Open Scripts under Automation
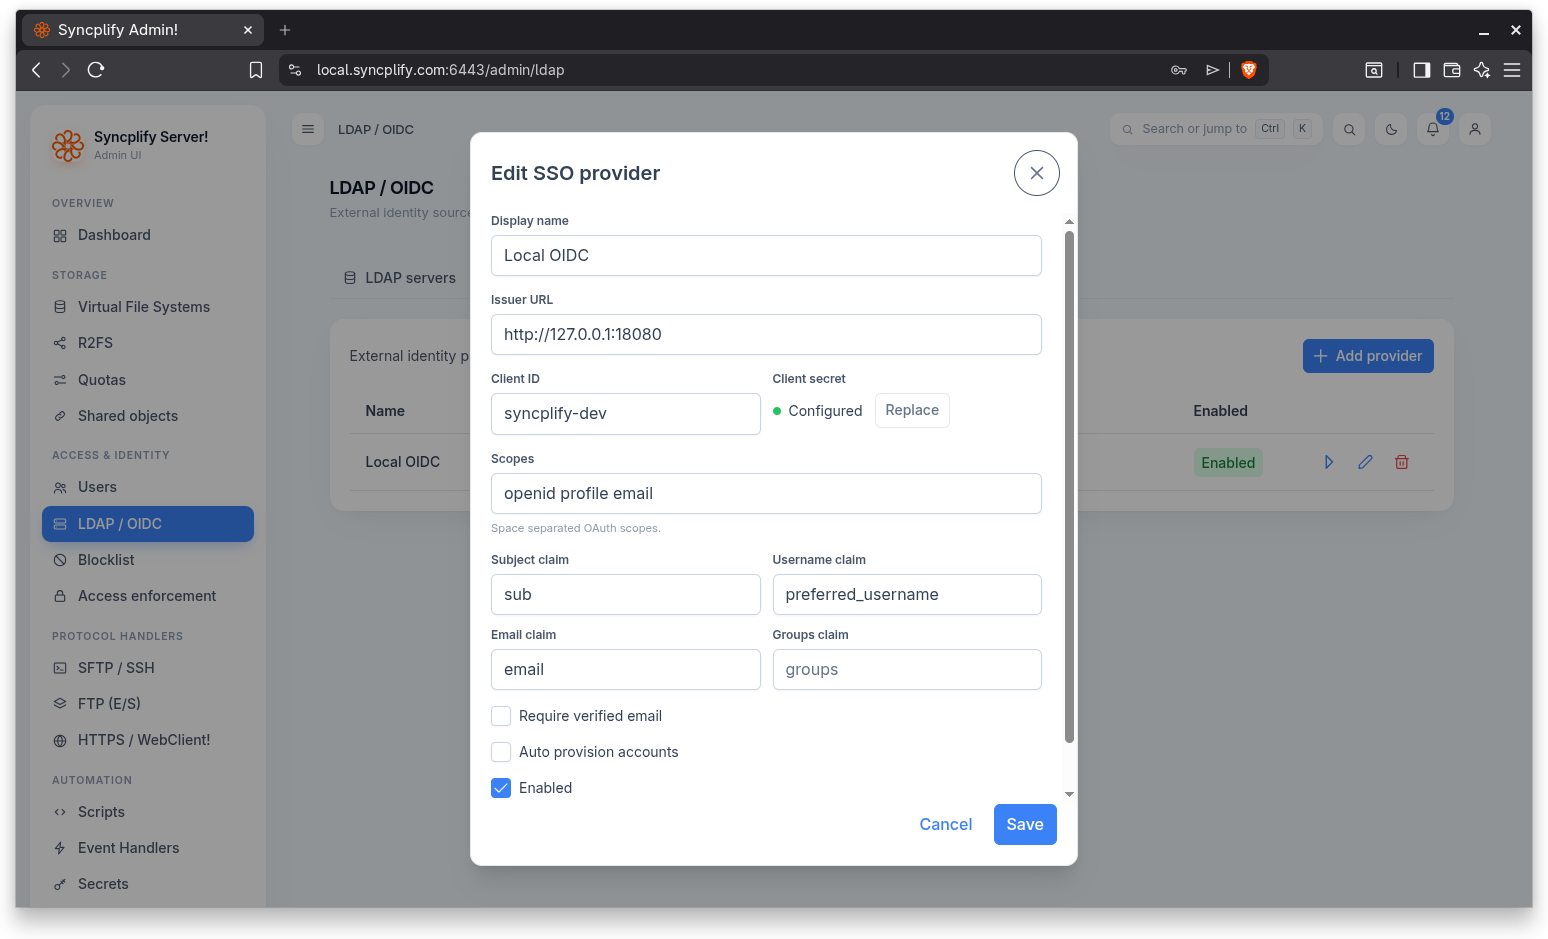This screenshot has width=1548, height=939. (148, 812)
